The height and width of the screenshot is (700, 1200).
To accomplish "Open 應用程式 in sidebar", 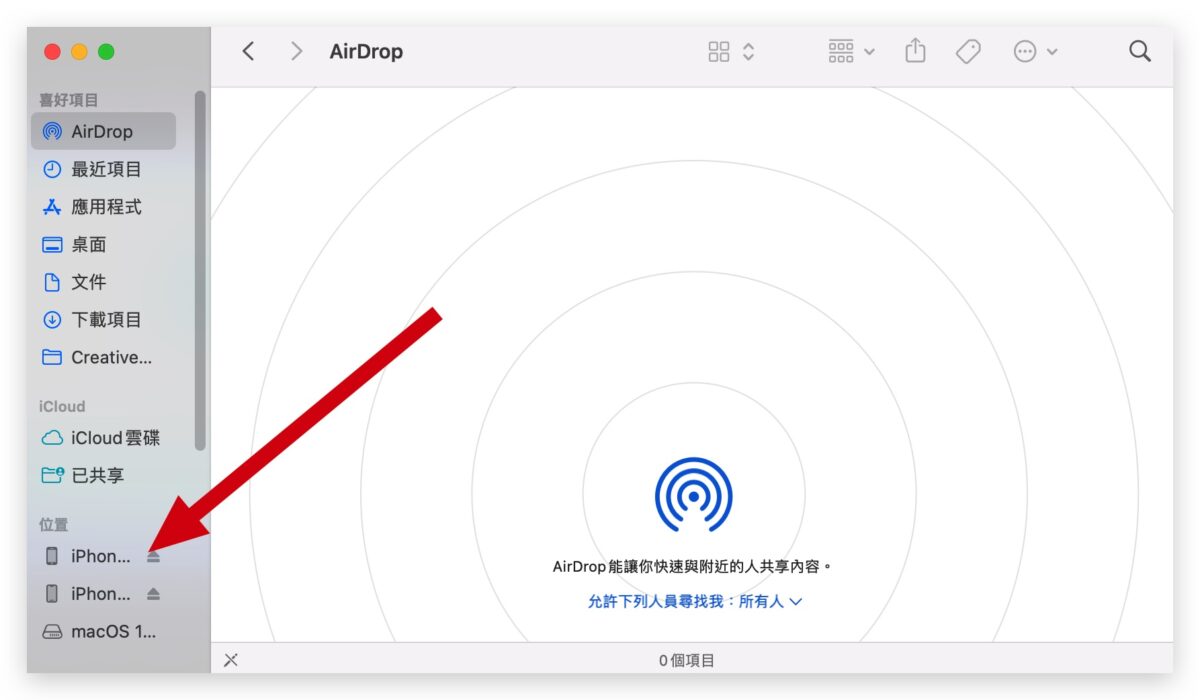I will coord(104,207).
